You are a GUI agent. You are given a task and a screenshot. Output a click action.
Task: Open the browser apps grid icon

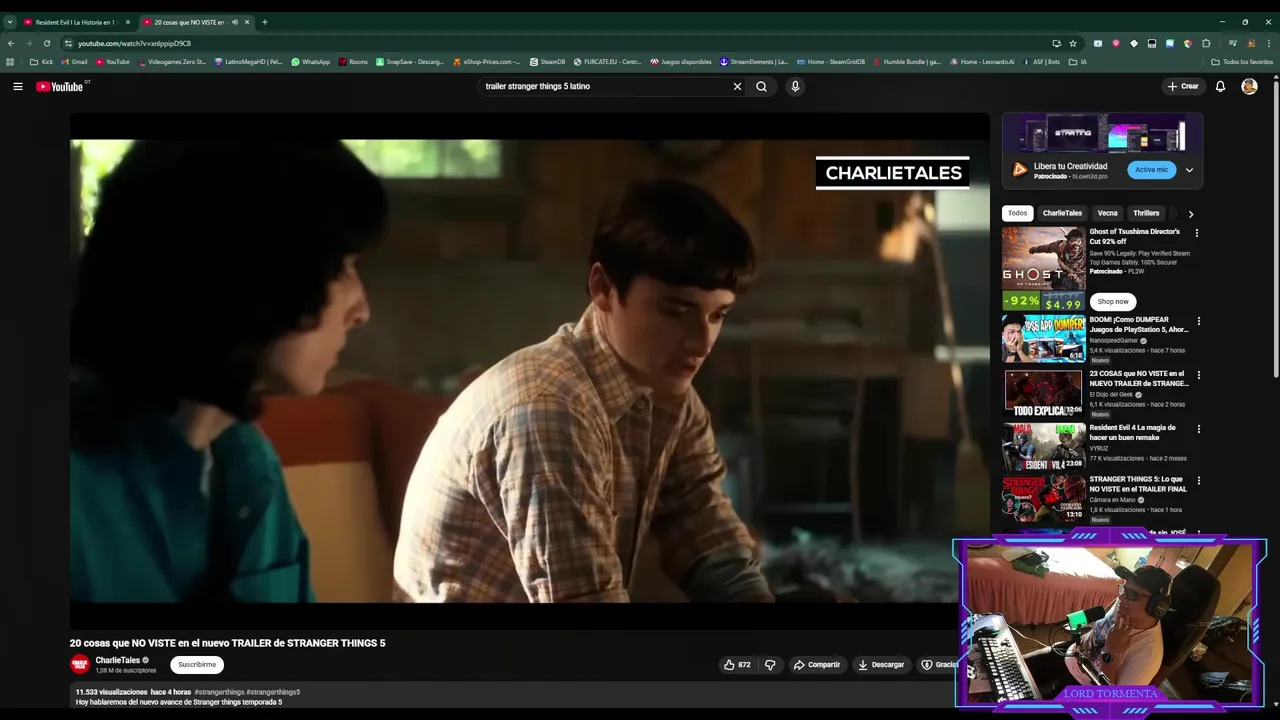pos(10,62)
